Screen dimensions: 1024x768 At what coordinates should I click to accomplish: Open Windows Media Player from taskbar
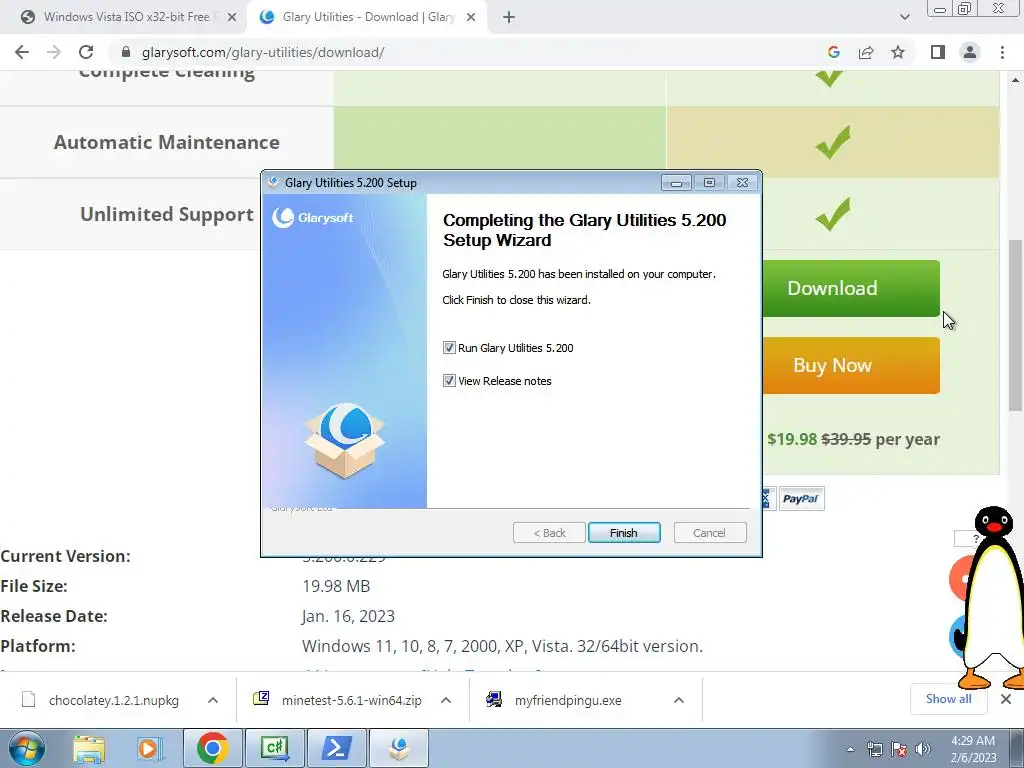149,748
